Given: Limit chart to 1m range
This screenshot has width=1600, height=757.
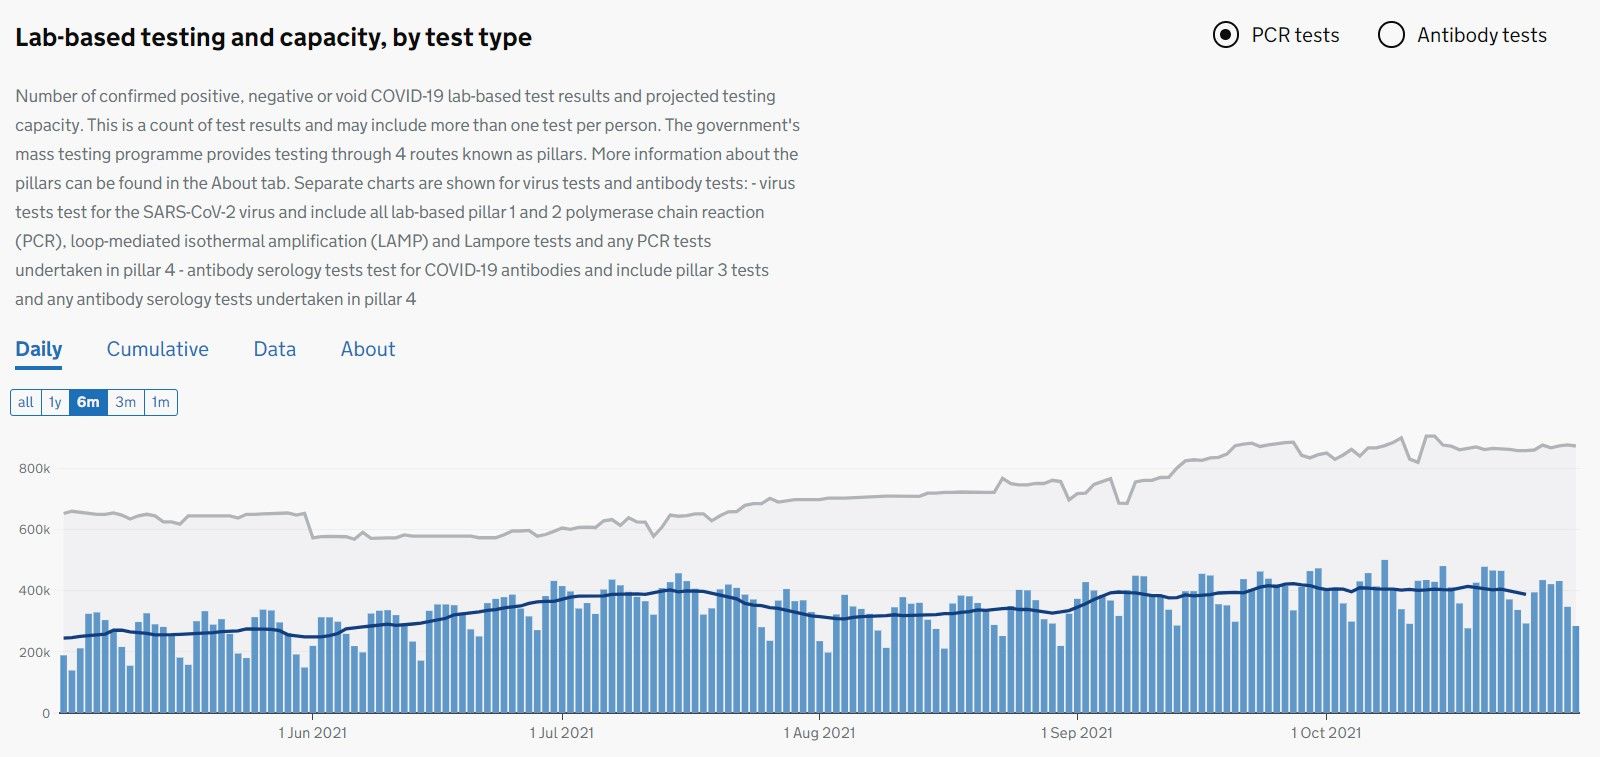Looking at the screenshot, I should (161, 402).
